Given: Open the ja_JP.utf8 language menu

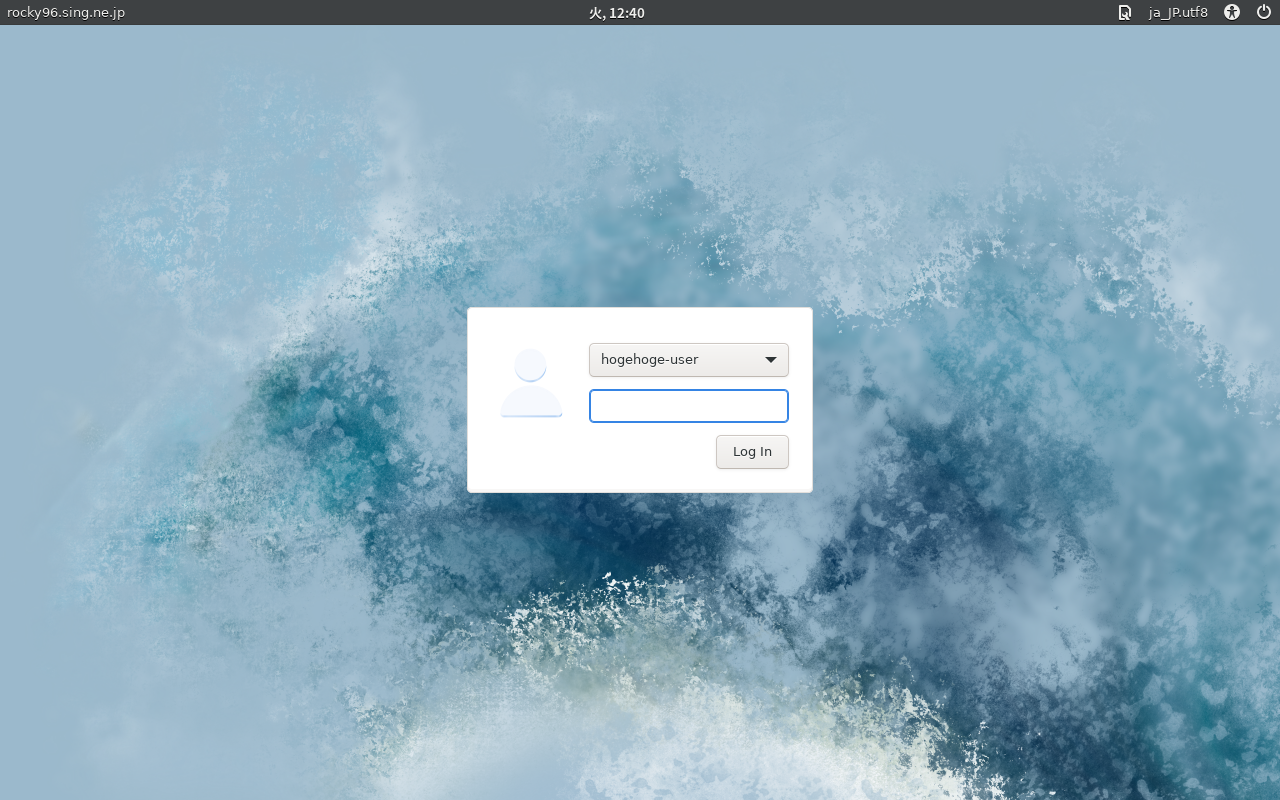Looking at the screenshot, I should click(x=1178, y=13).
